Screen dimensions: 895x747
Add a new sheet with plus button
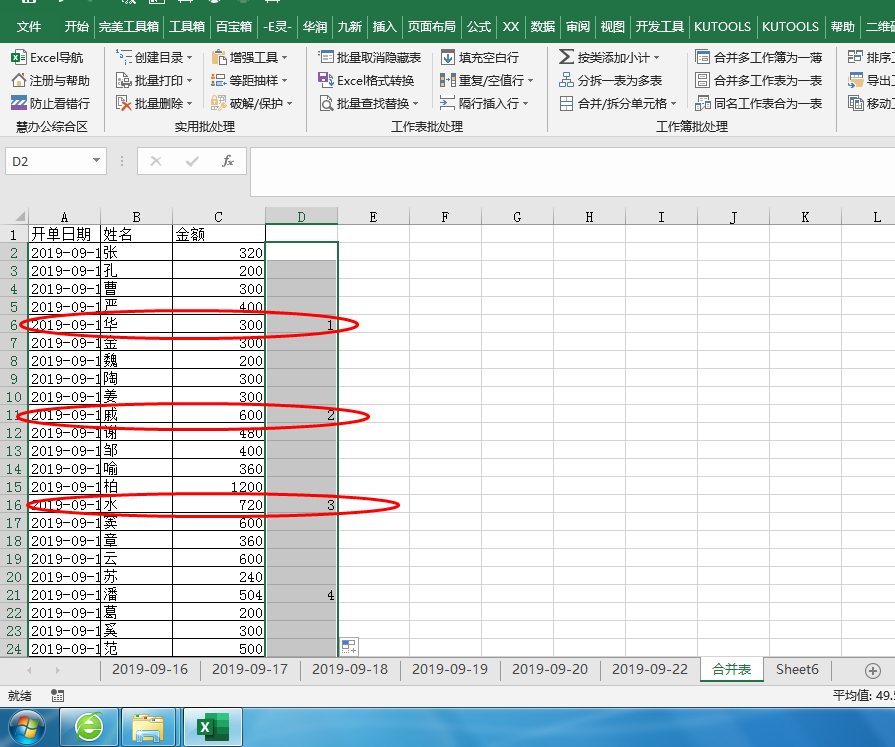coord(872,671)
